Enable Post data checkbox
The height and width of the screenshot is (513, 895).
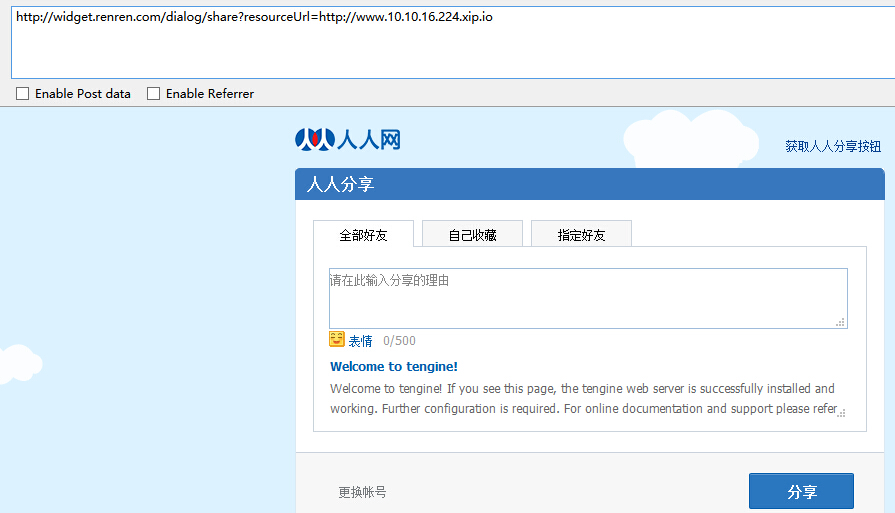pyautogui.click(x=22, y=94)
